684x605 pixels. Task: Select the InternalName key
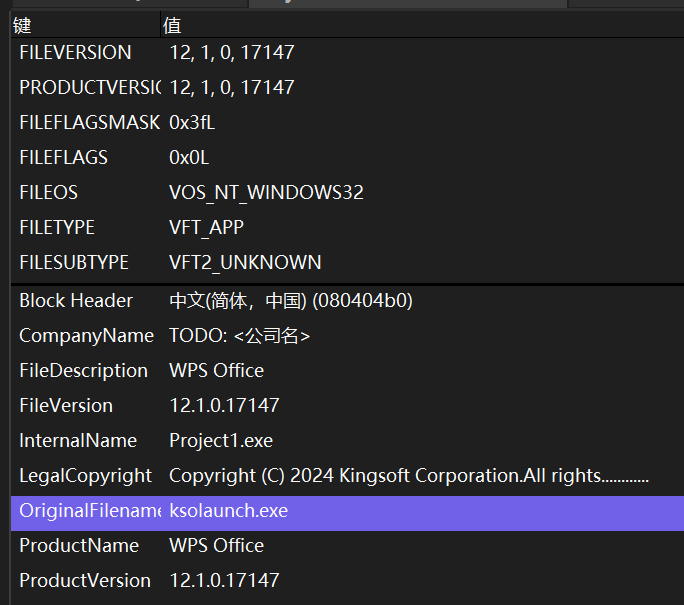[x=78, y=440]
